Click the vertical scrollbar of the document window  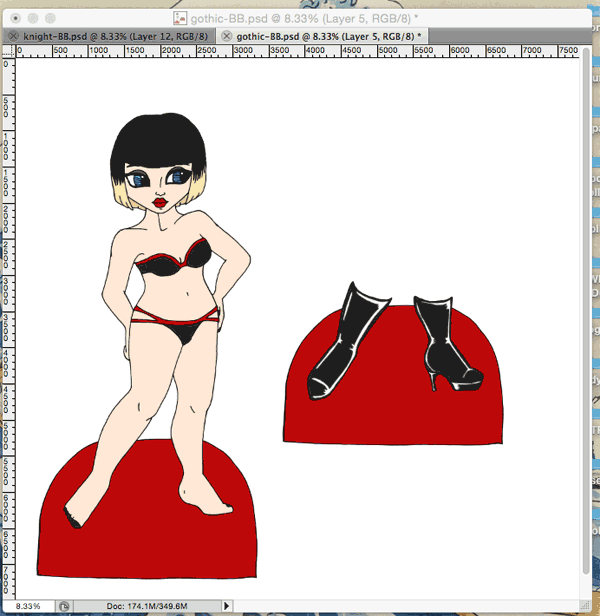pyautogui.click(x=585, y=310)
